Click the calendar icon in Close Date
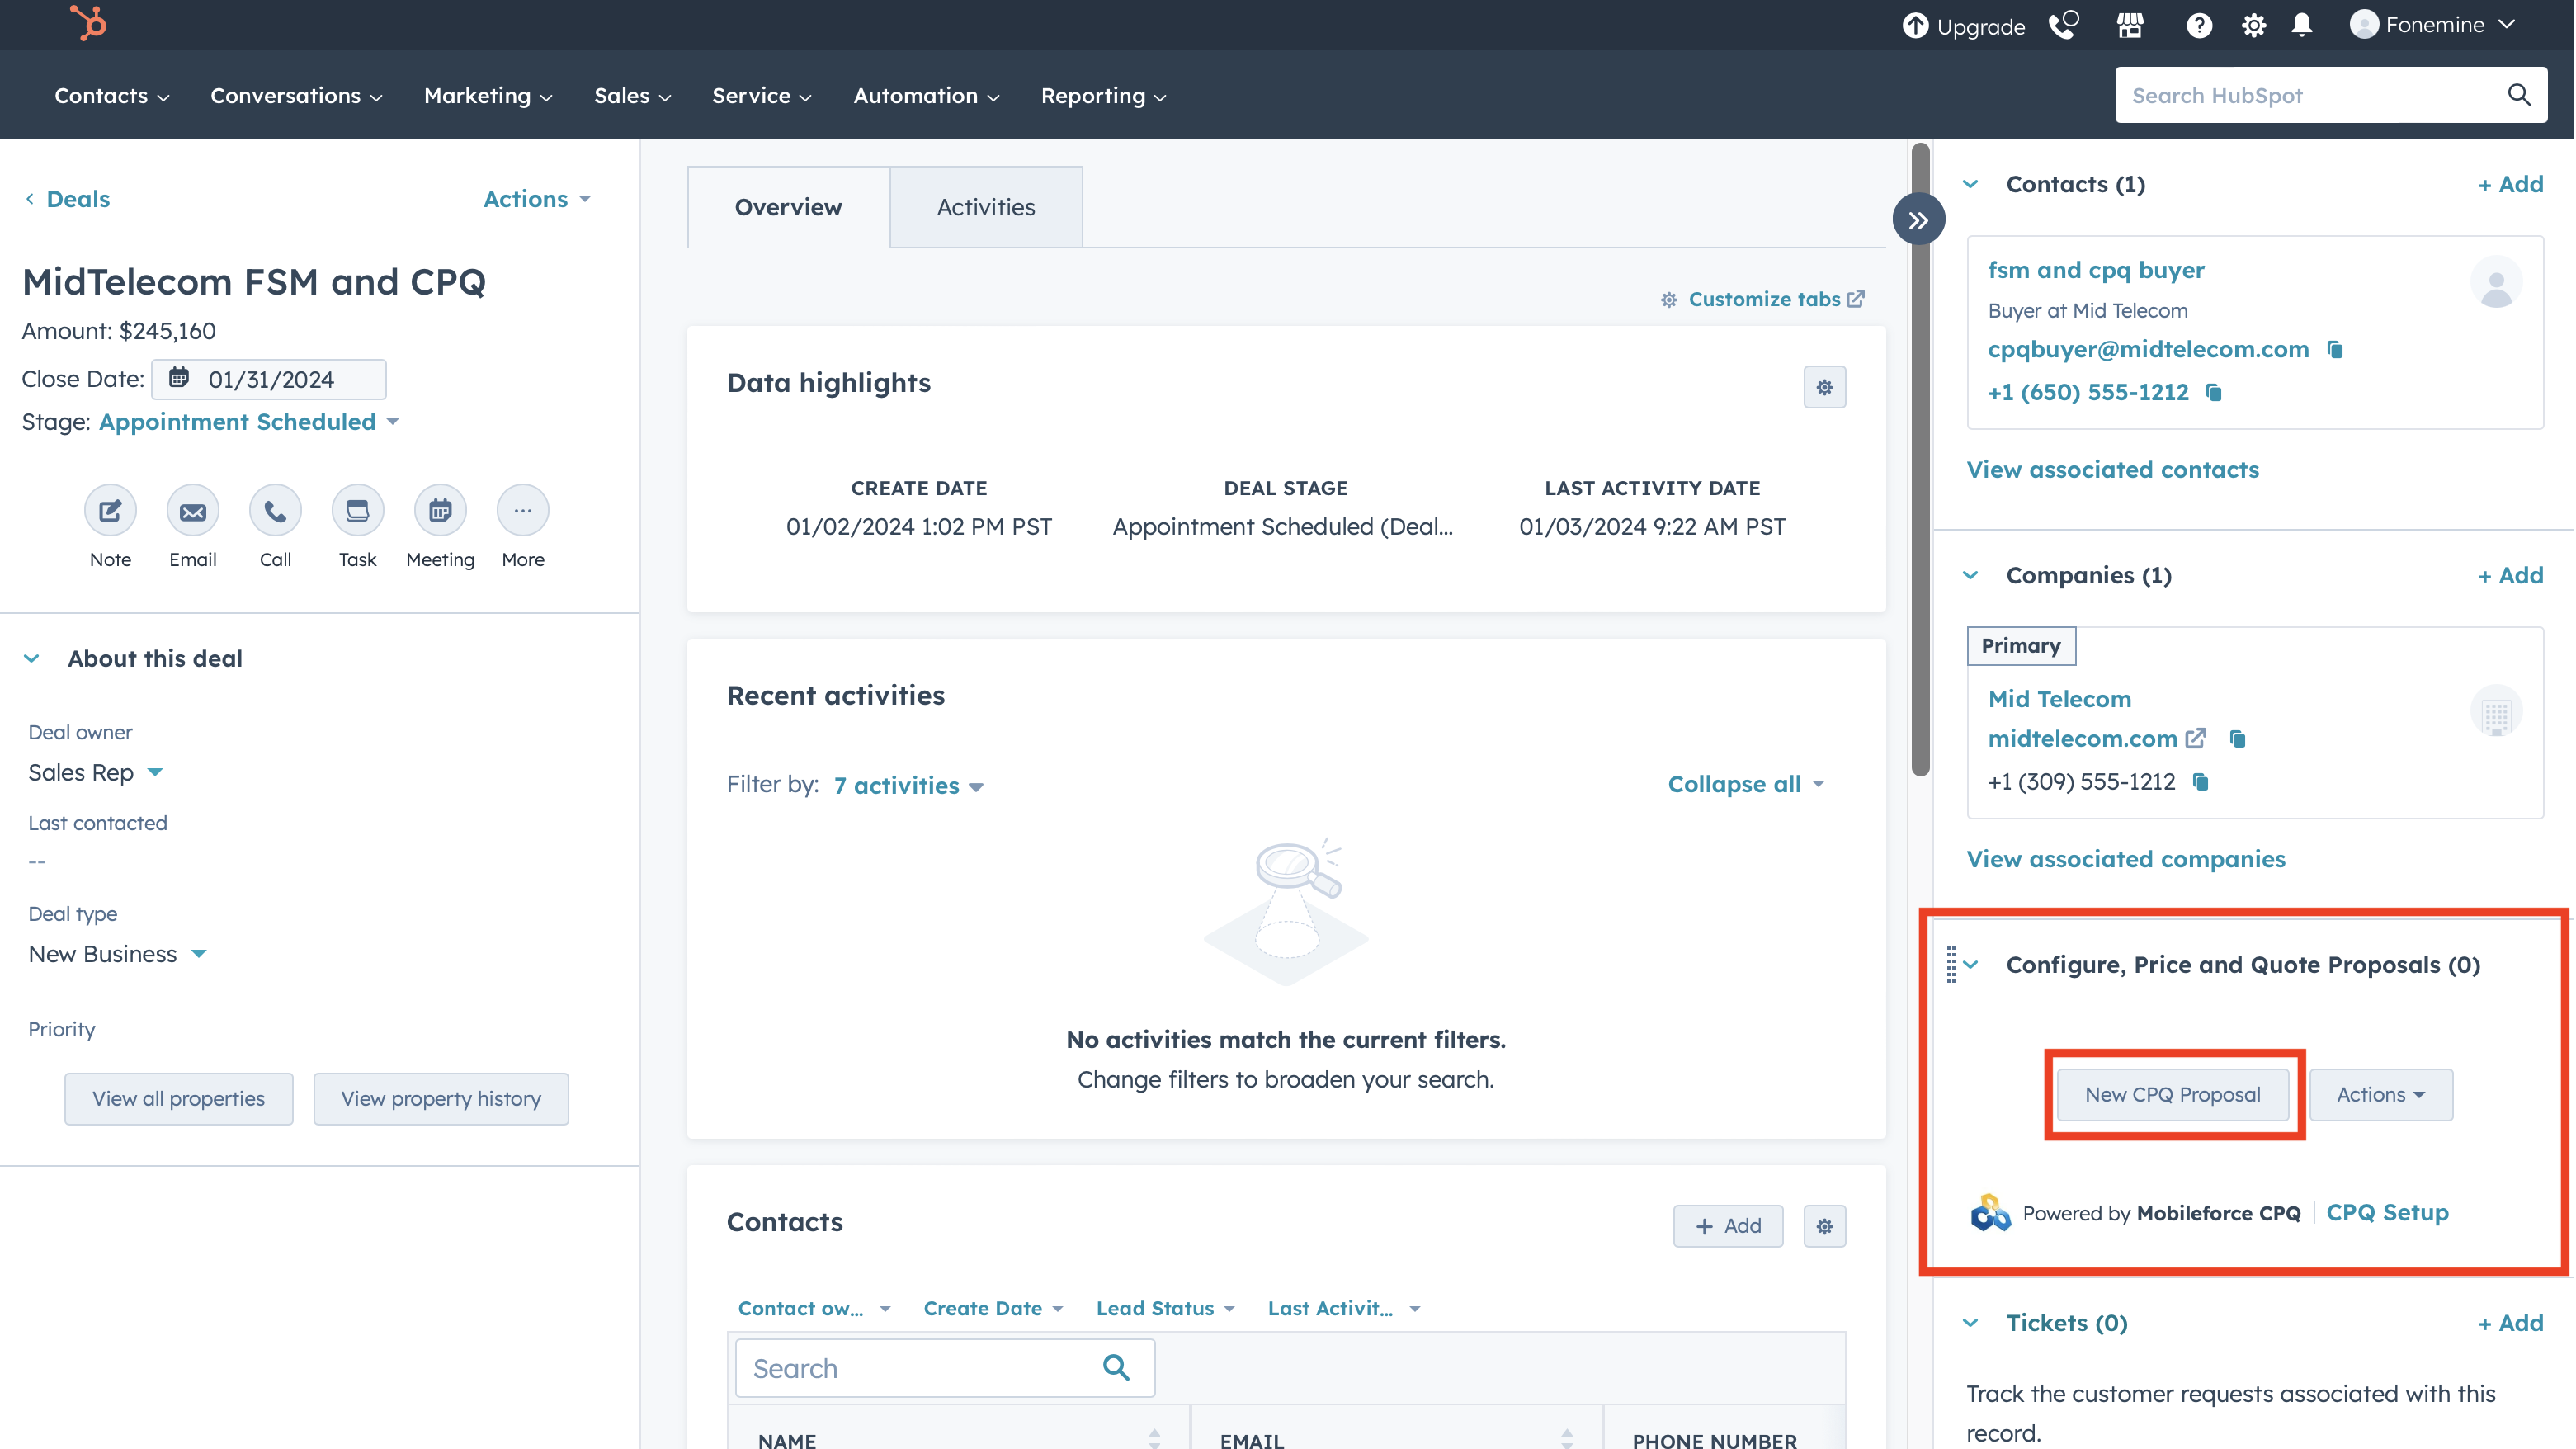 point(179,378)
